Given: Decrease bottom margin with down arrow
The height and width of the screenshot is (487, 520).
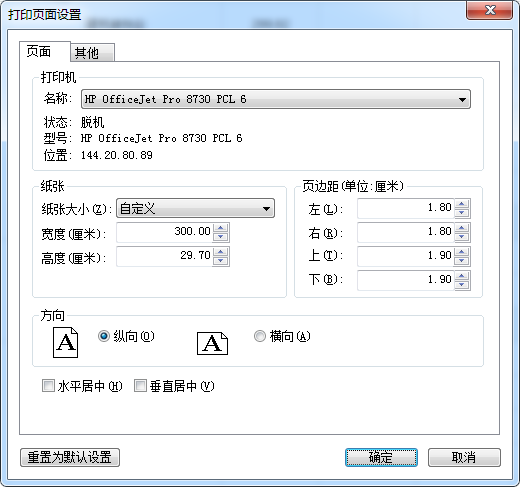Looking at the screenshot, I should pyautogui.click(x=462, y=285).
